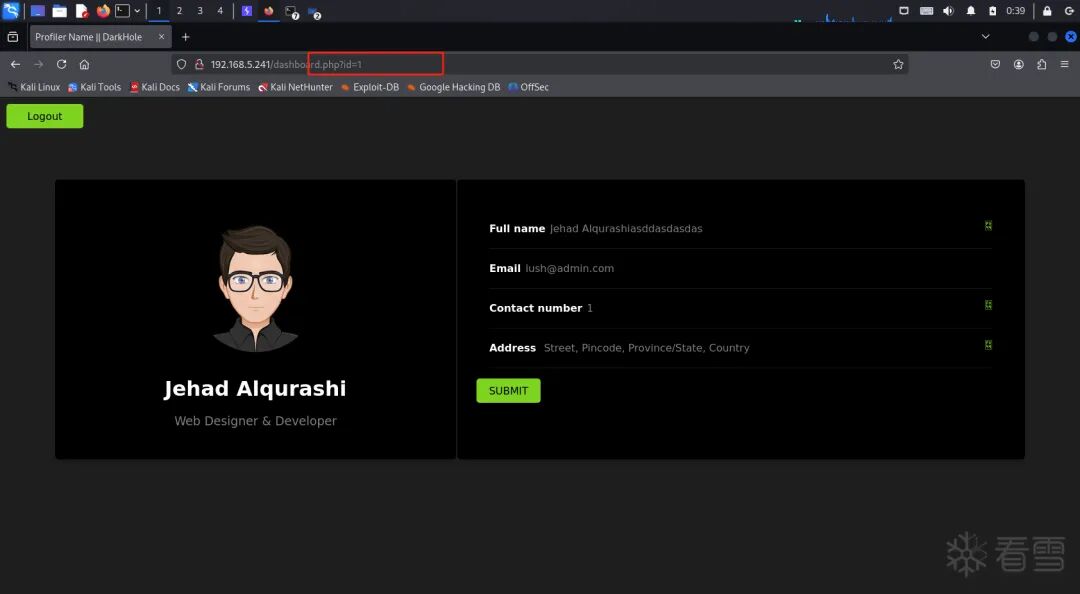The width and height of the screenshot is (1080, 594).
Task: Mute audio via the taskbar speaker icon
Action: [x=948, y=11]
